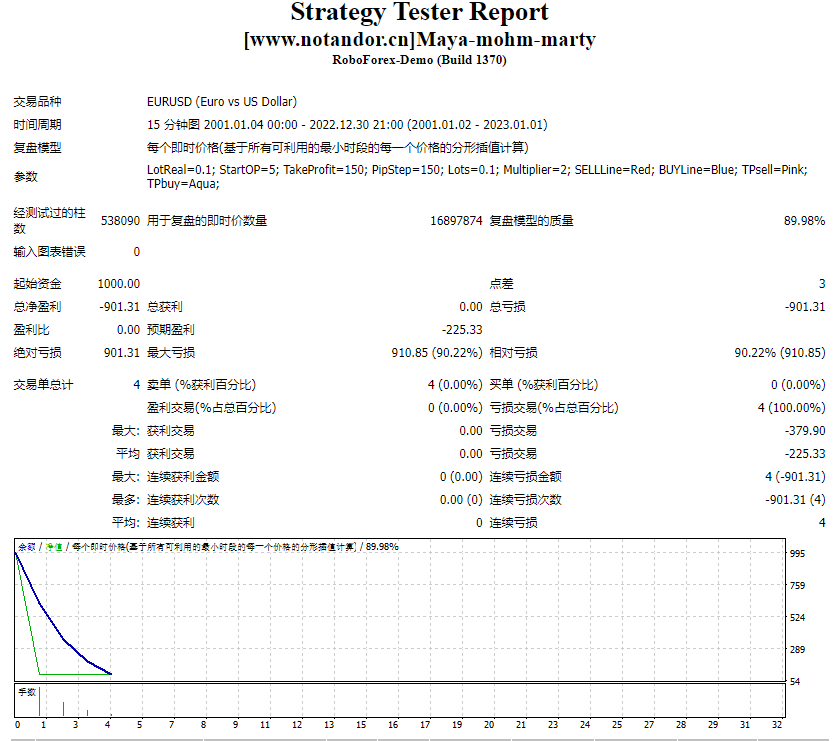
Task: Click the 起始资金 label
Action: point(37,284)
